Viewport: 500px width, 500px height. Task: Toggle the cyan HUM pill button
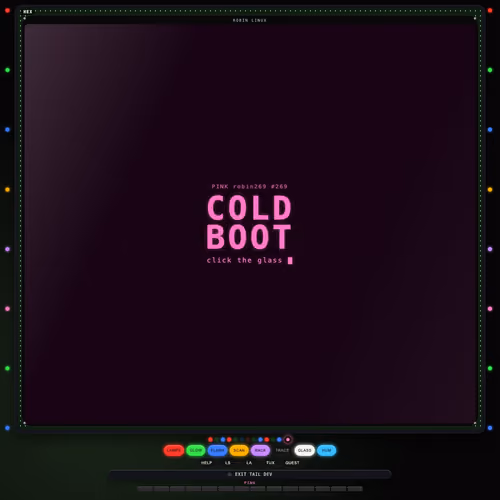(326, 450)
